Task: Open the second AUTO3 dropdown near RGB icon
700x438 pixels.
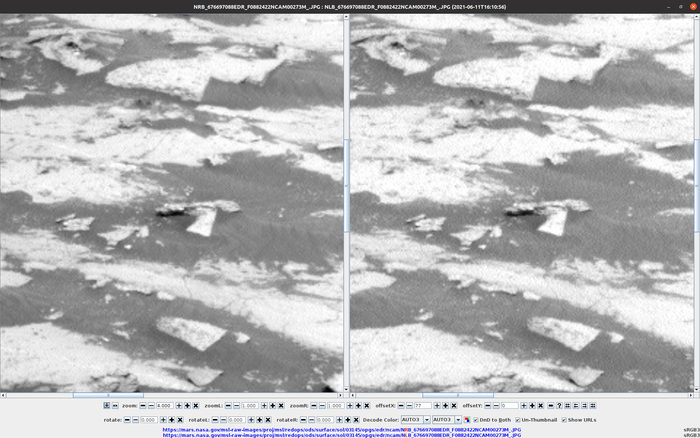Action: 447,420
